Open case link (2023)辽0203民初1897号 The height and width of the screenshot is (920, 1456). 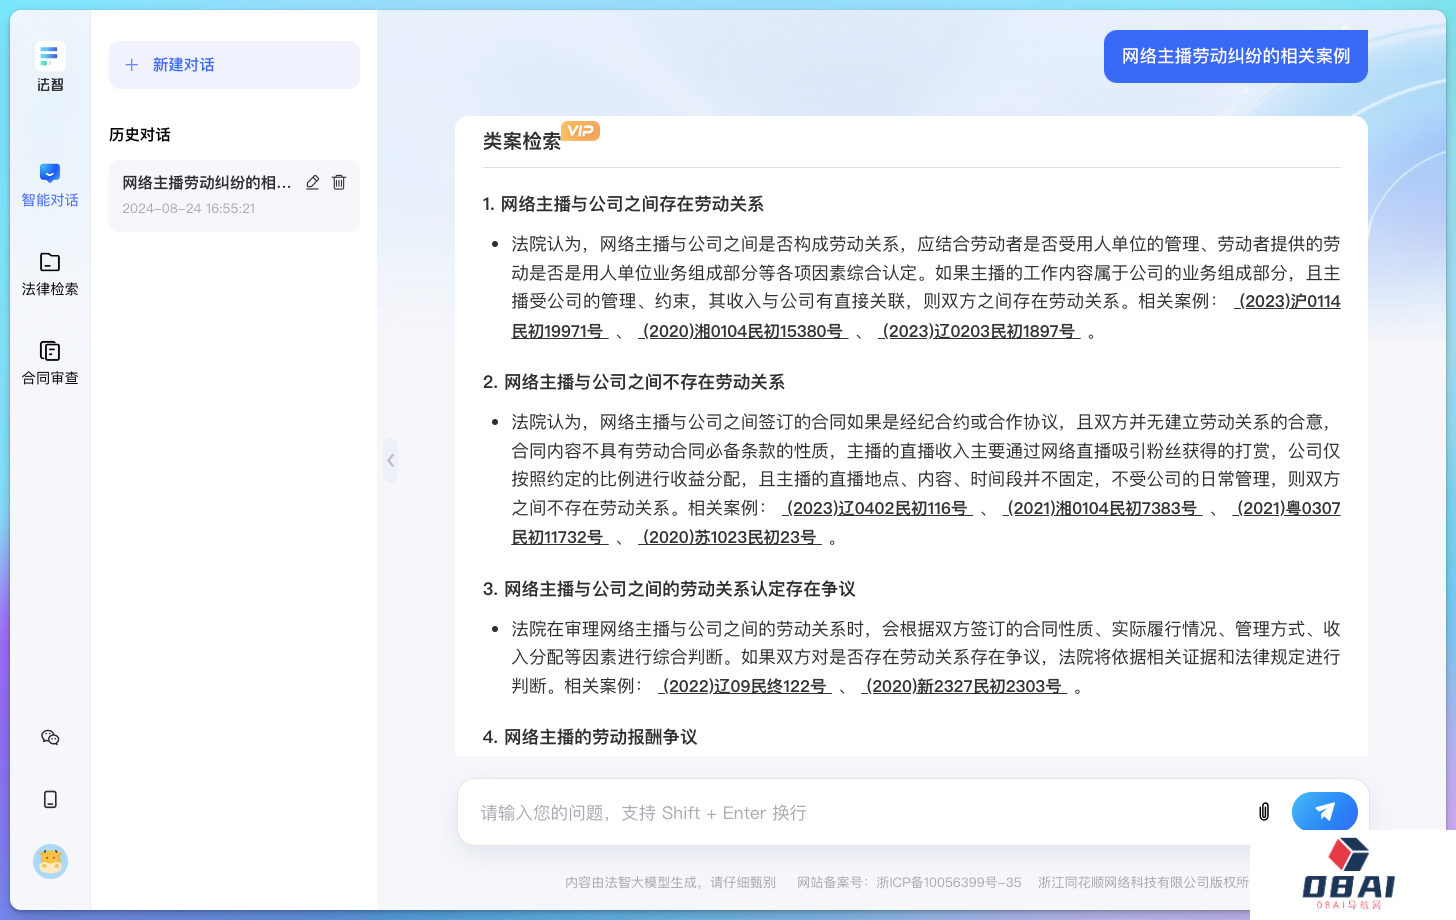(979, 331)
